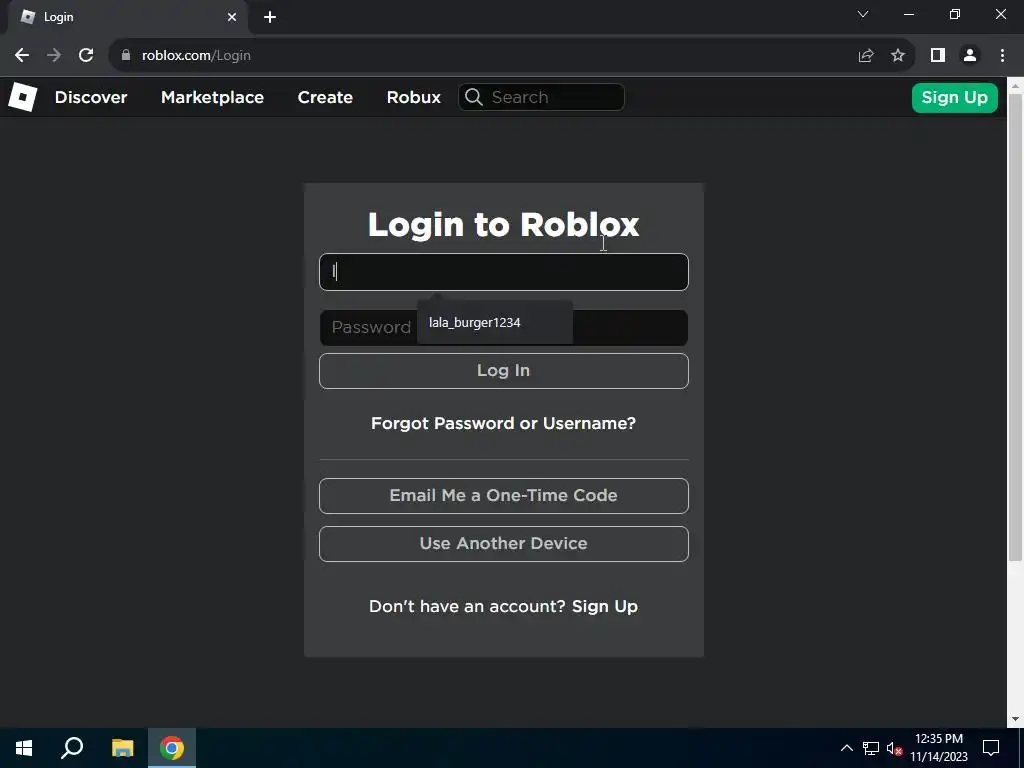Click Use Another Device button

[504, 544]
